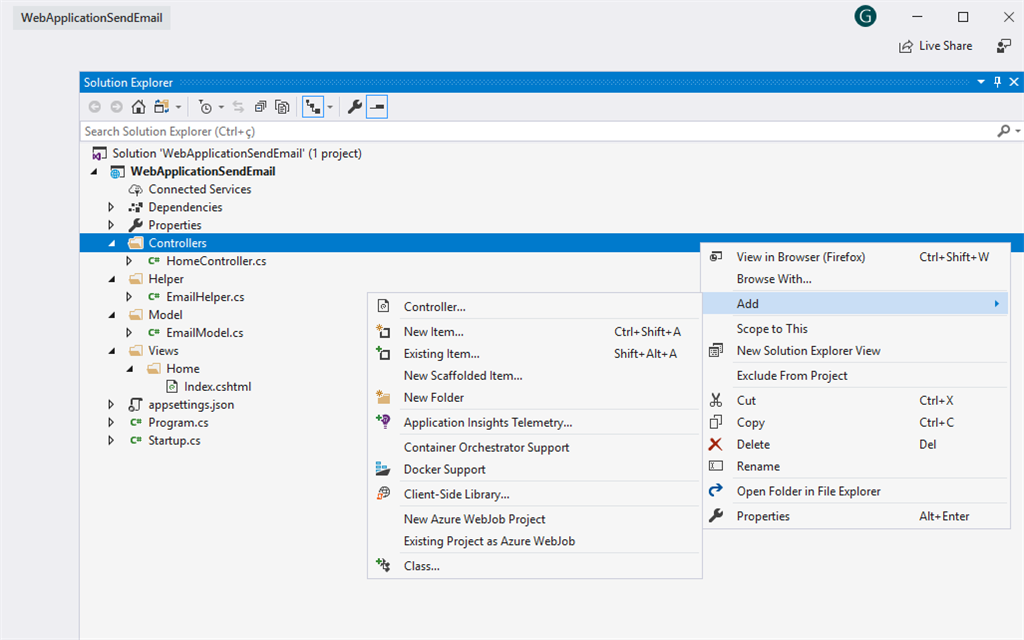
Task: Toggle the Preview Selected Items icon
Action: [x=377, y=106]
